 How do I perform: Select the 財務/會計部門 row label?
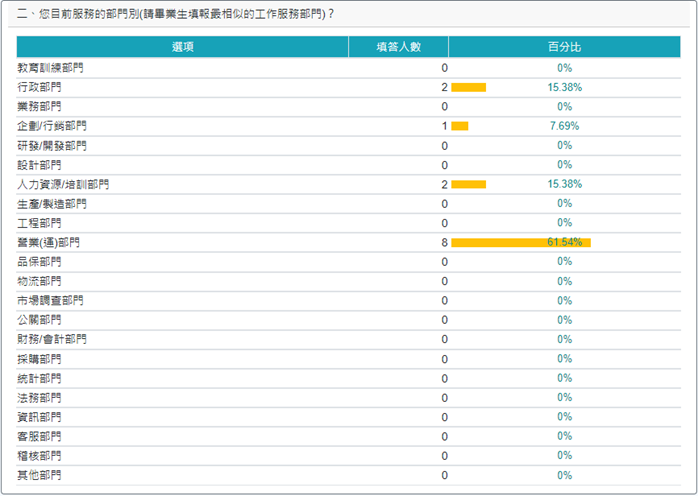coord(51,339)
